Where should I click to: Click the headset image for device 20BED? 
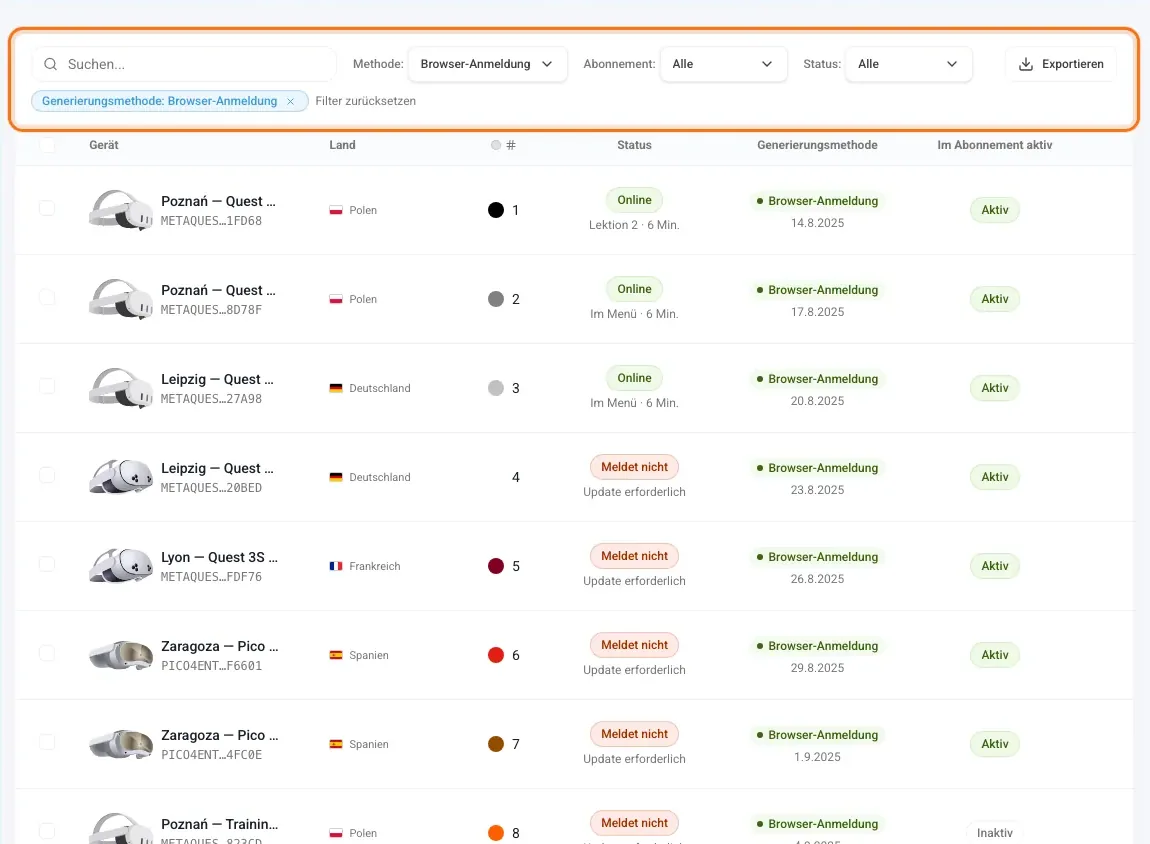click(x=121, y=477)
